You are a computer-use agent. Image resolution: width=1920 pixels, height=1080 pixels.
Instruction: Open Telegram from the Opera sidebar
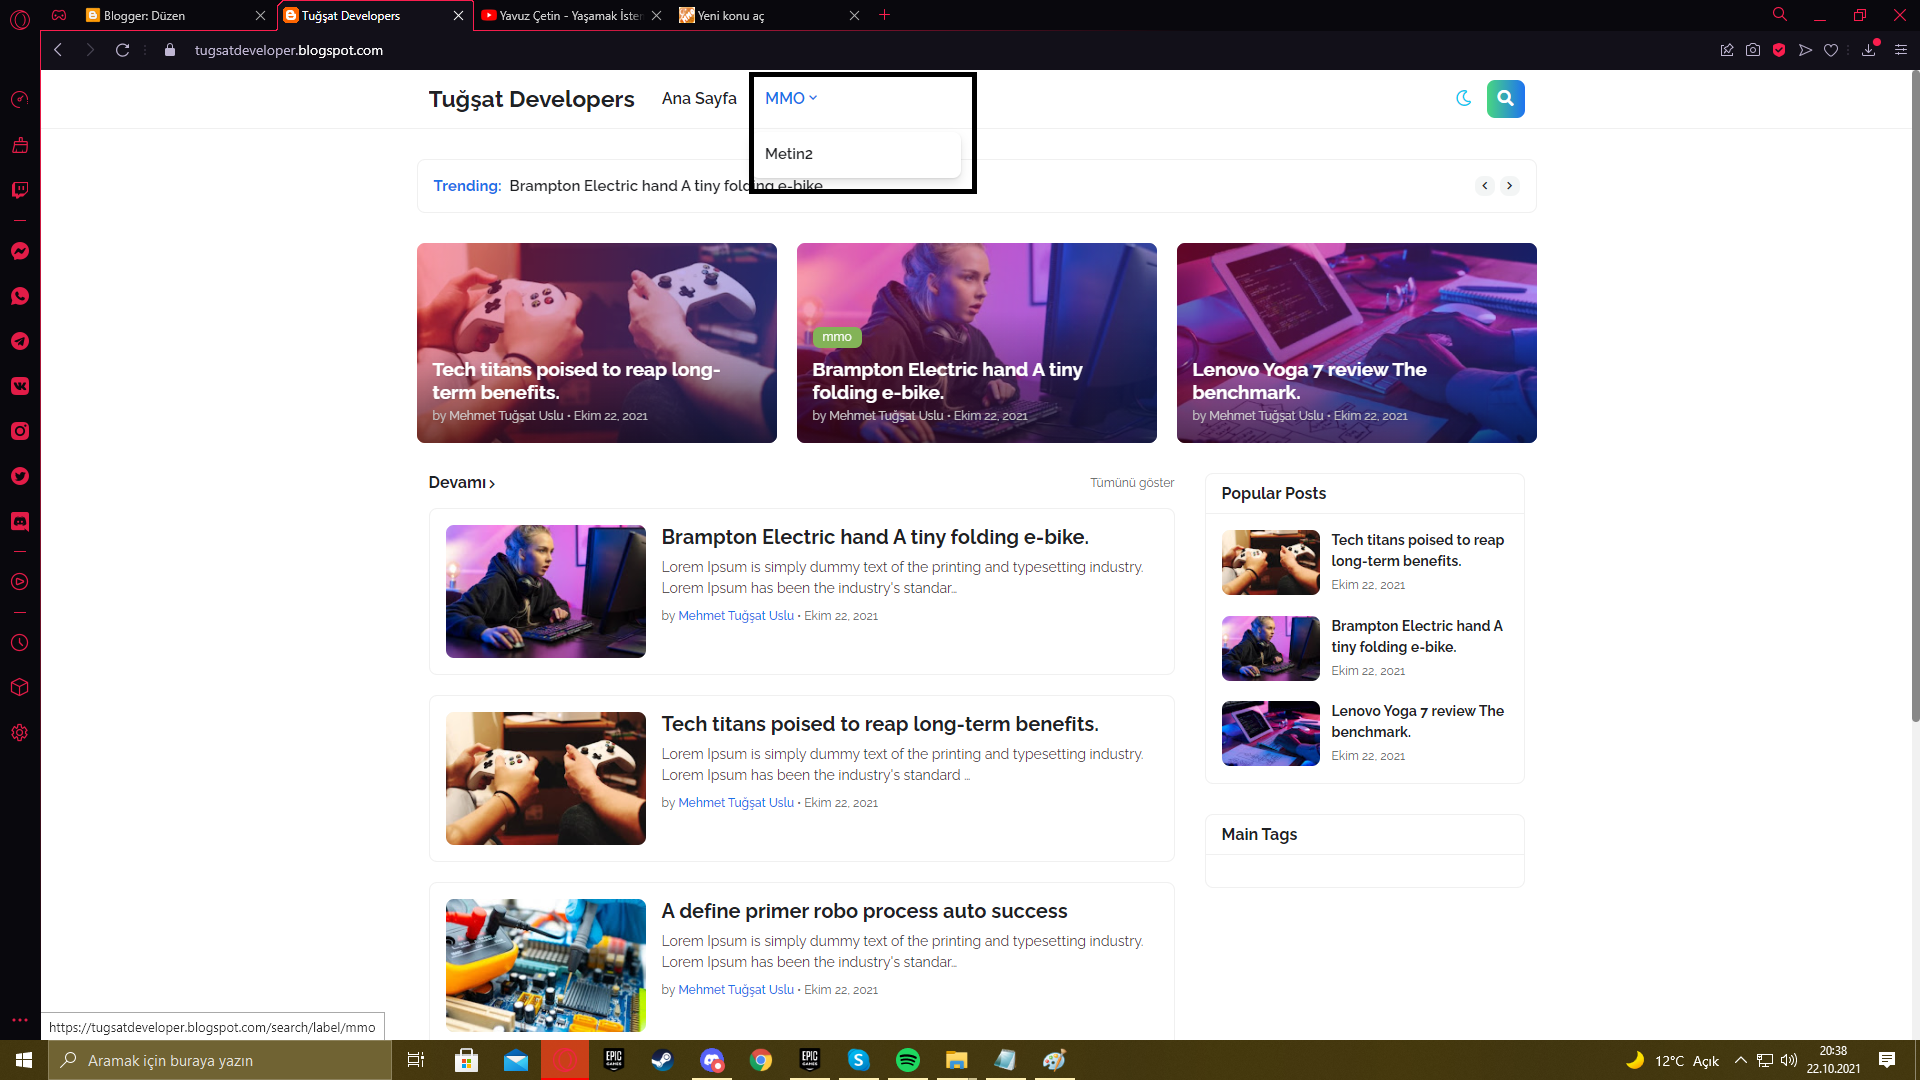20,341
